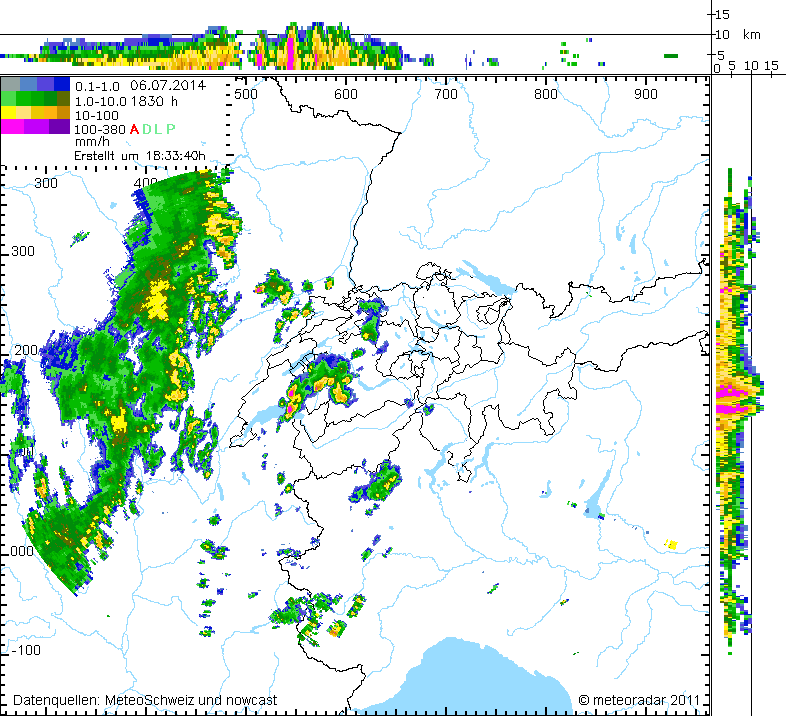Click the 'km' unit label
The image size is (786, 716).
tap(751, 35)
